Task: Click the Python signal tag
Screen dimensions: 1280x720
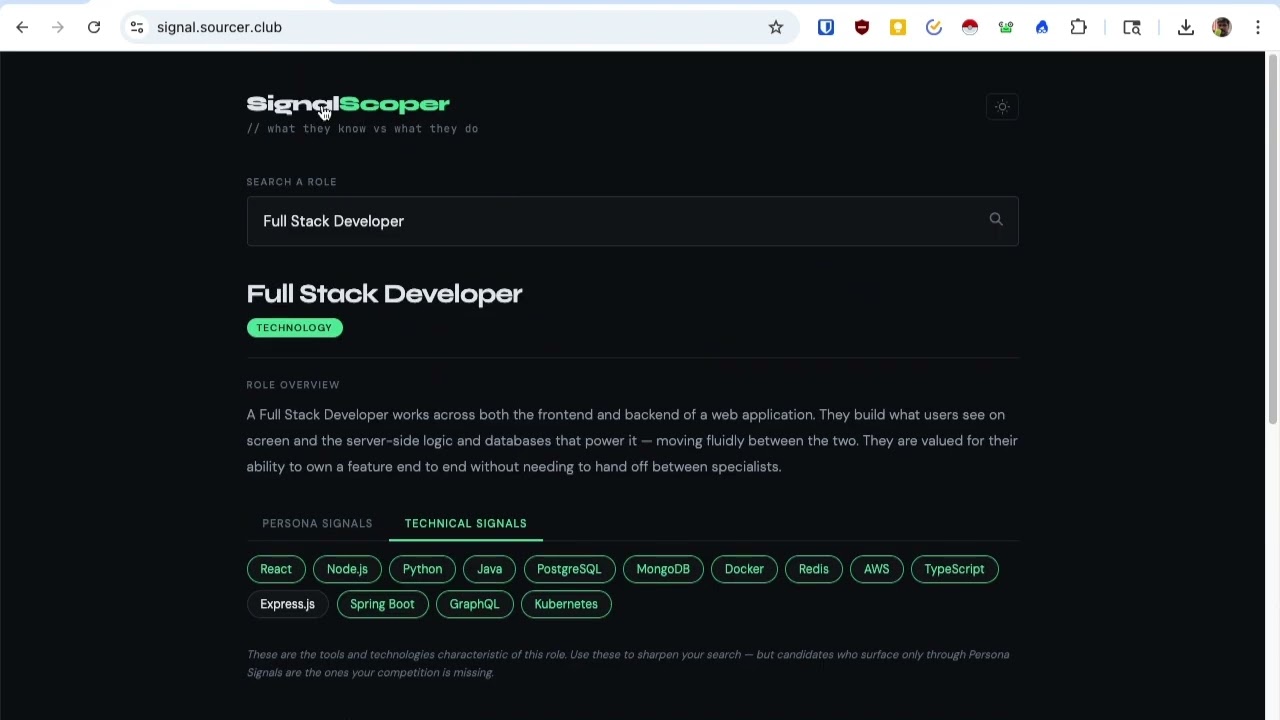Action: [x=422, y=569]
